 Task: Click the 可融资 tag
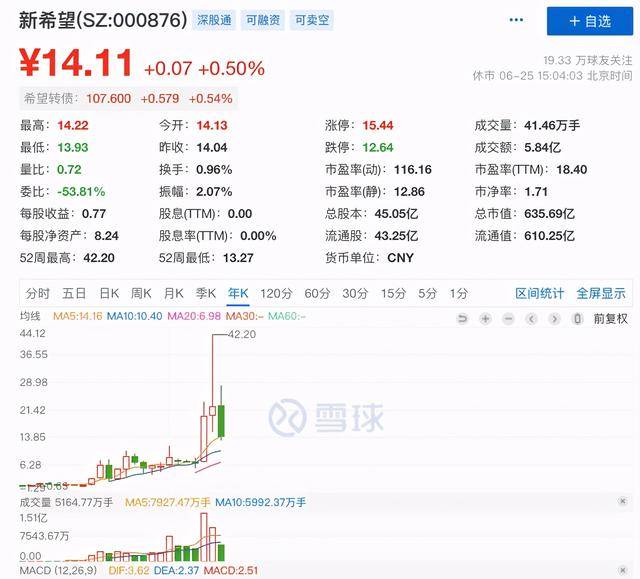point(263,20)
